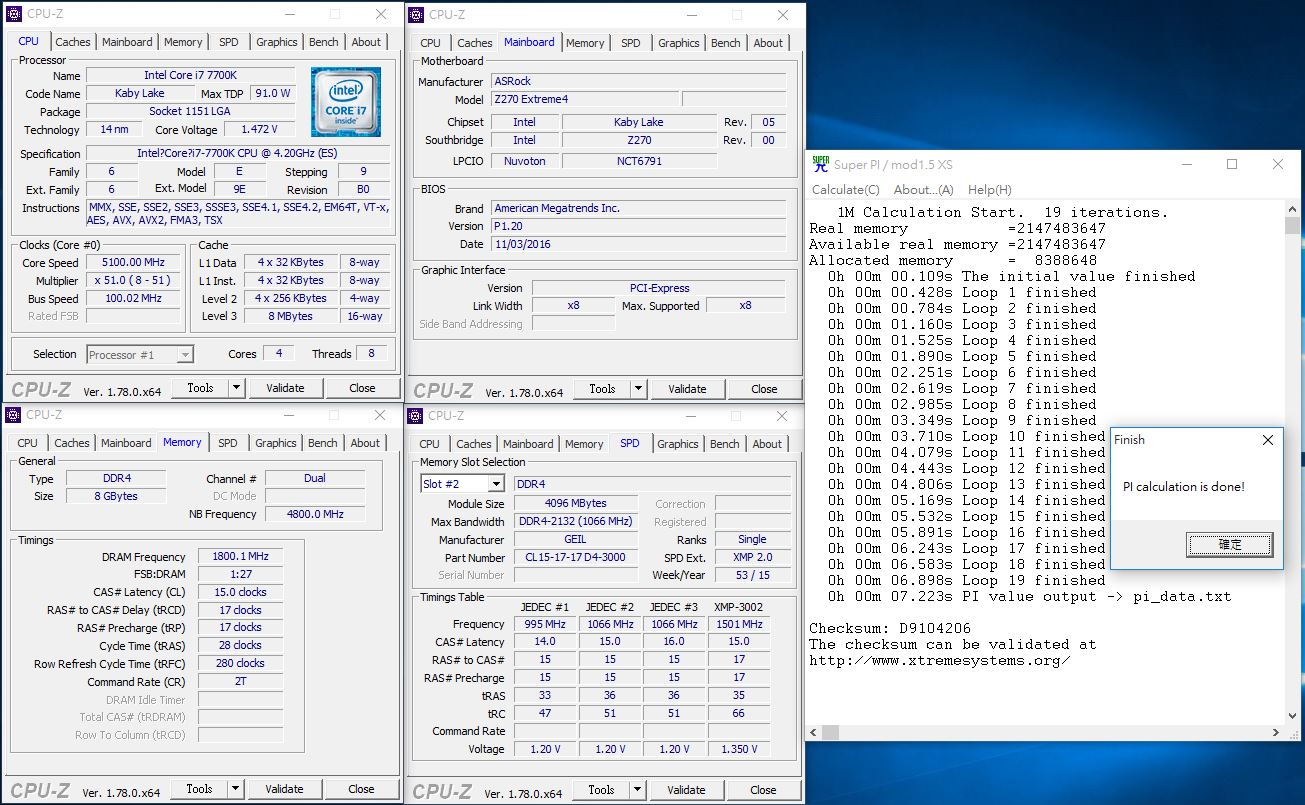
Task: Click Validate in the SPD window
Action: point(686,790)
